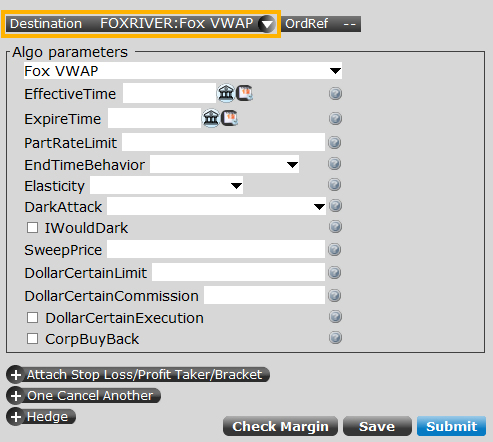
Task: Click the Check Margin button
Action: (280, 426)
